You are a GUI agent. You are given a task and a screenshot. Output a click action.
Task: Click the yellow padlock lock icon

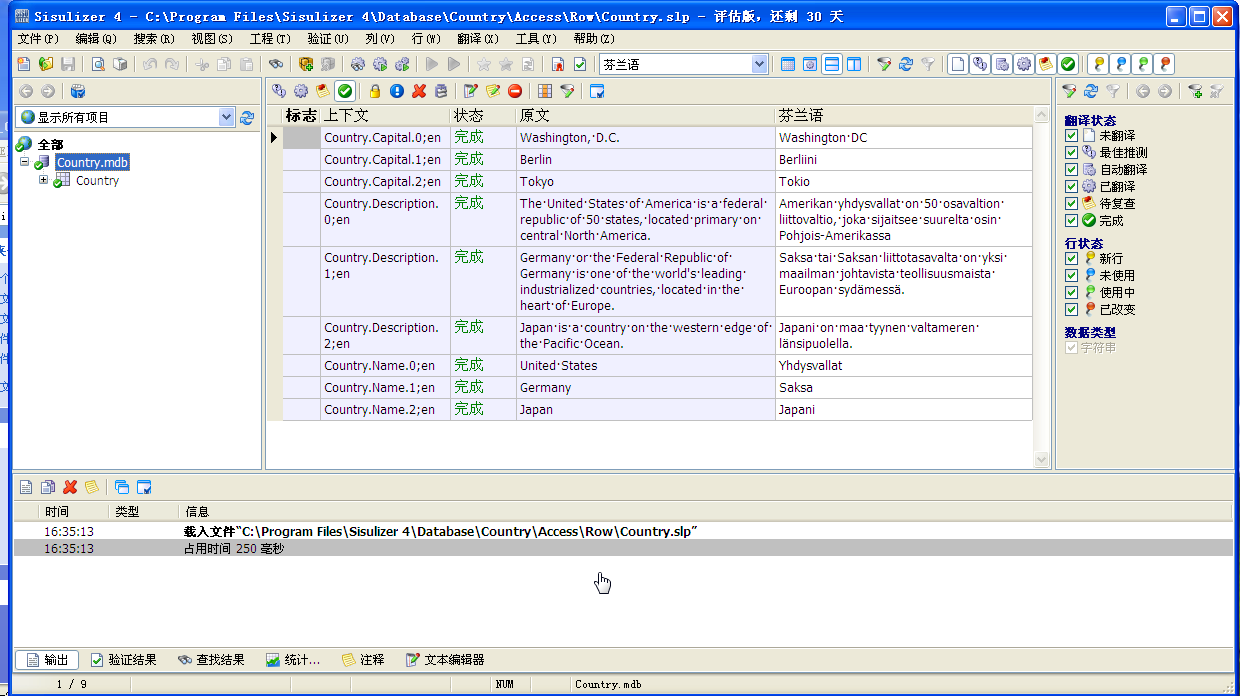tap(375, 91)
